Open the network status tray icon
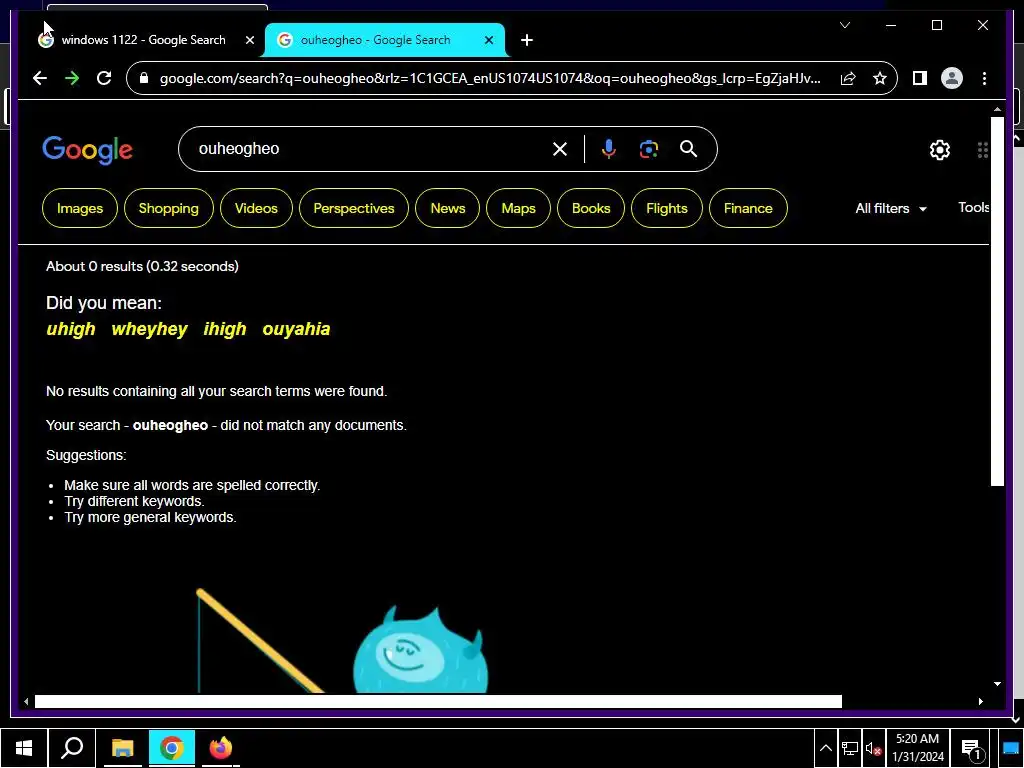 tap(850, 748)
